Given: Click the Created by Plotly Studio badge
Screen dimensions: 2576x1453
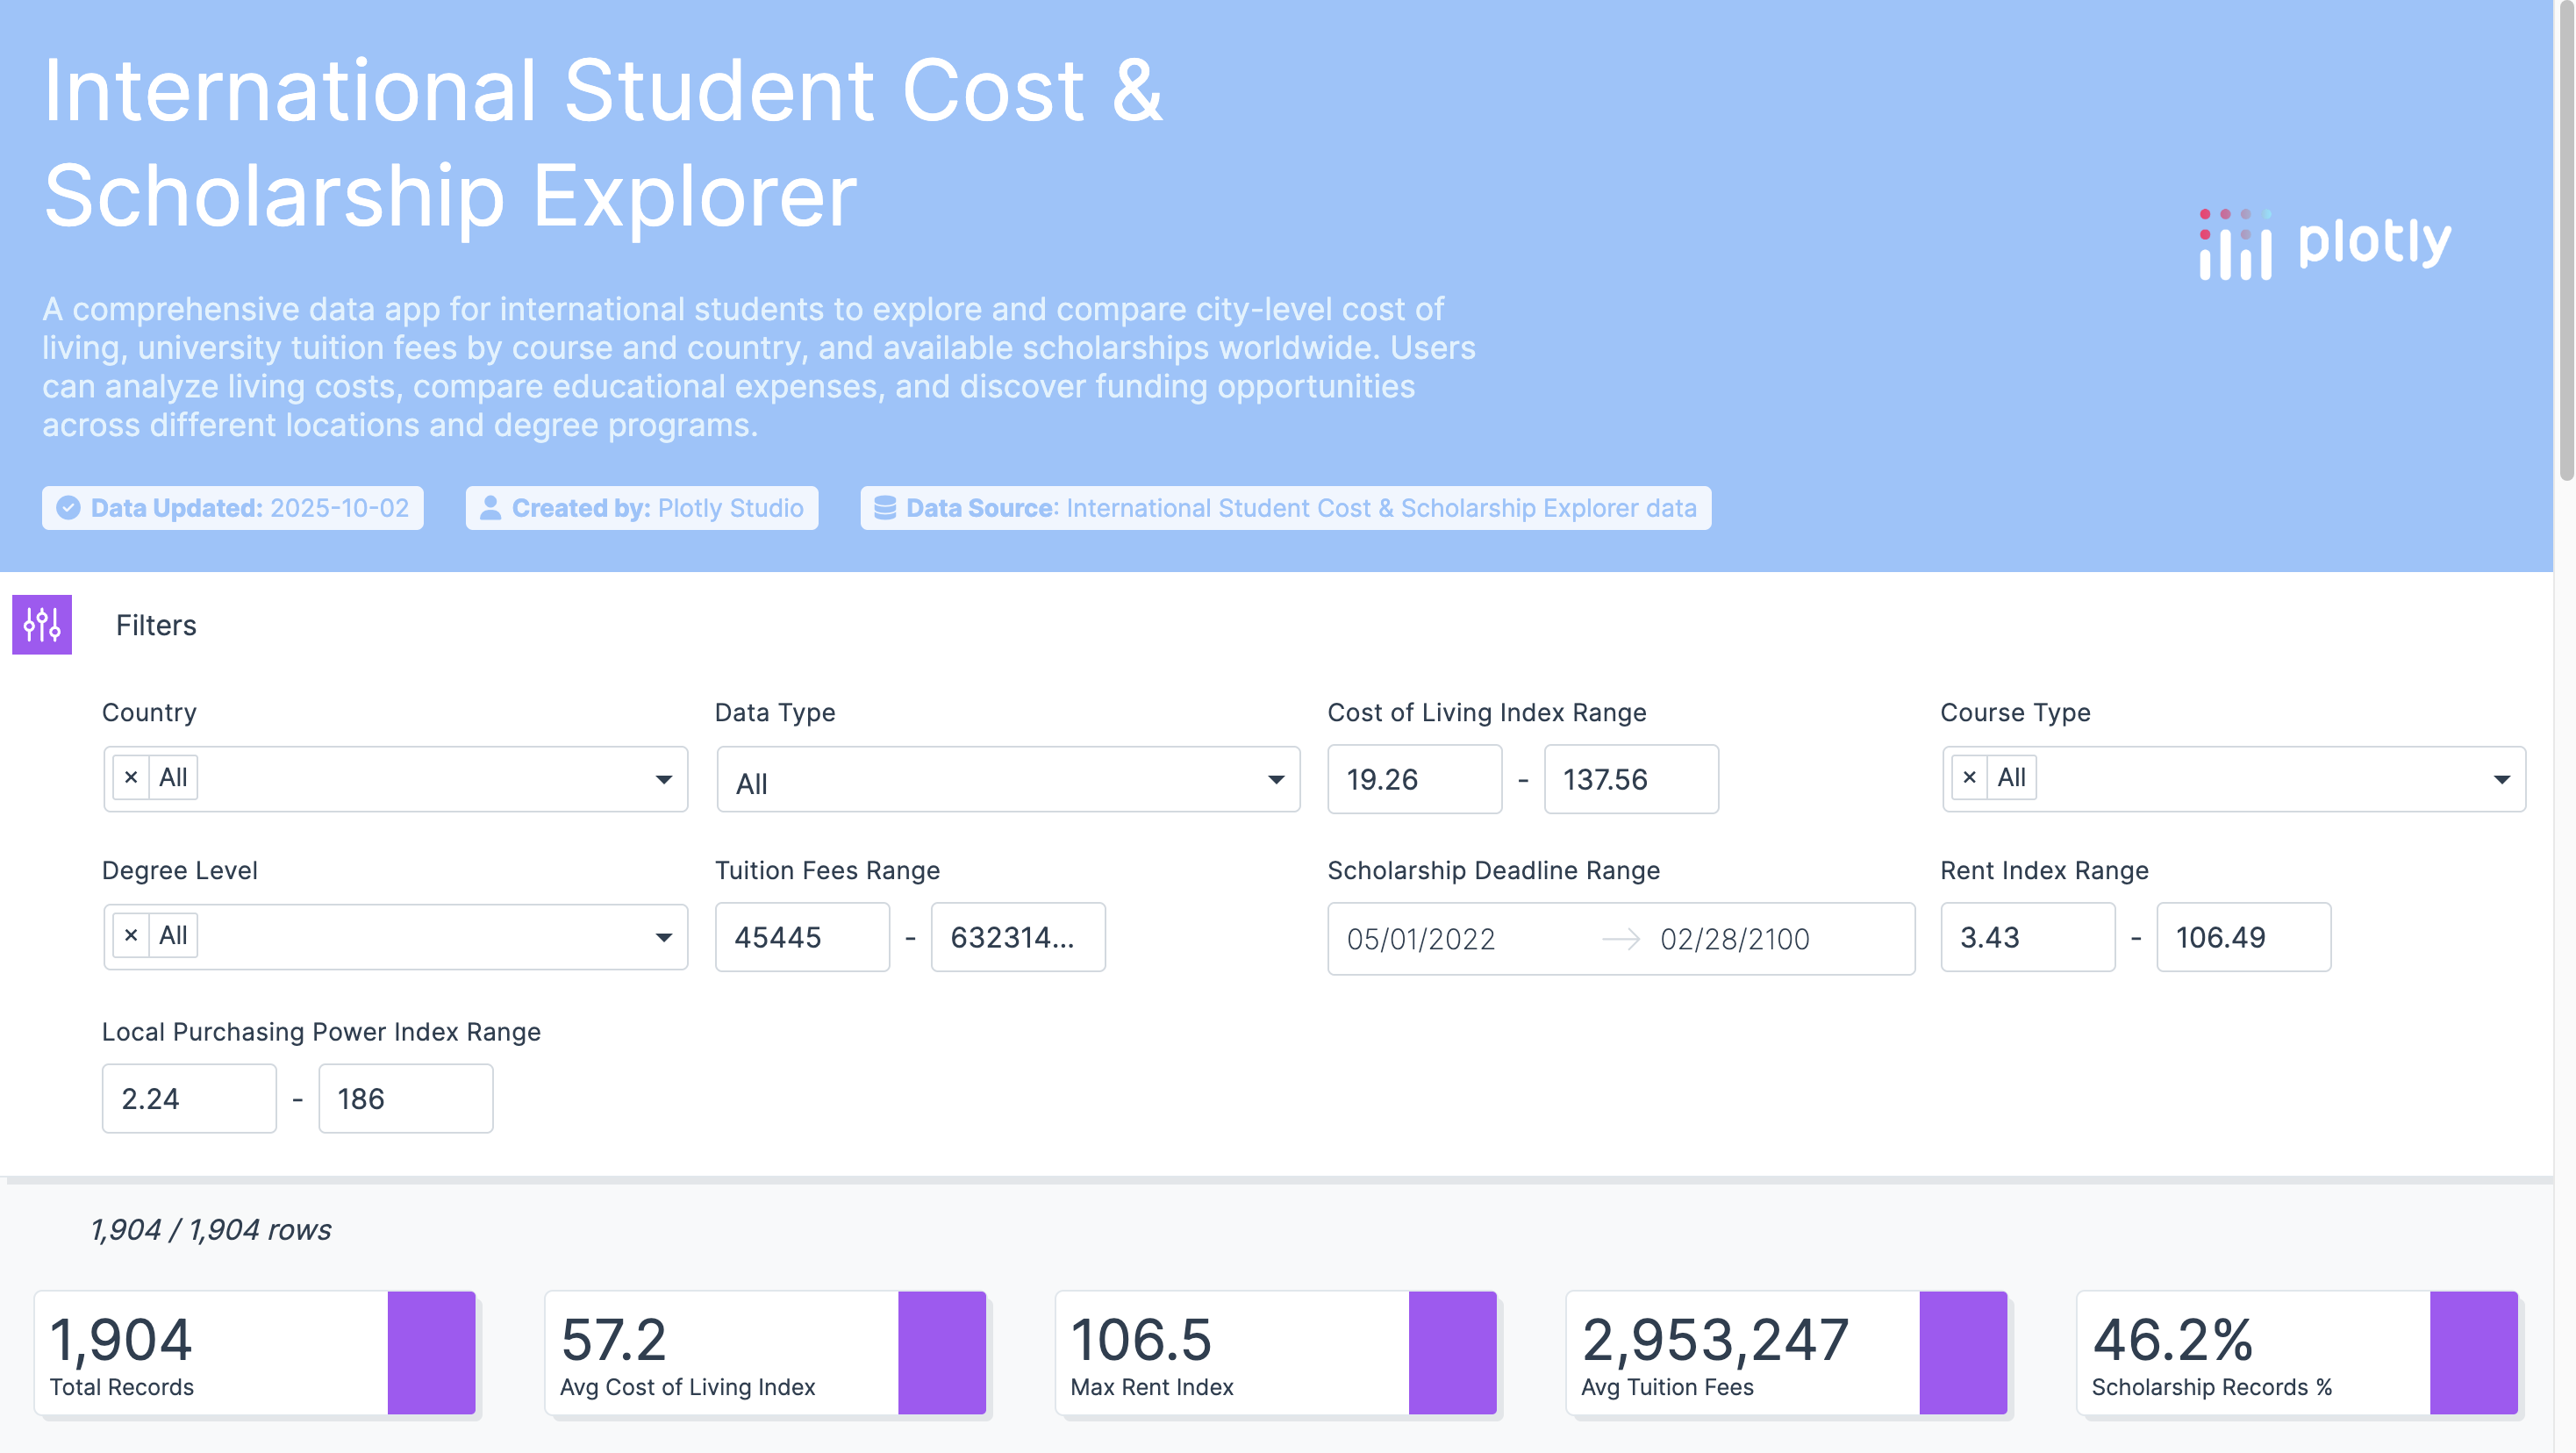Looking at the screenshot, I should pyautogui.click(x=641, y=508).
